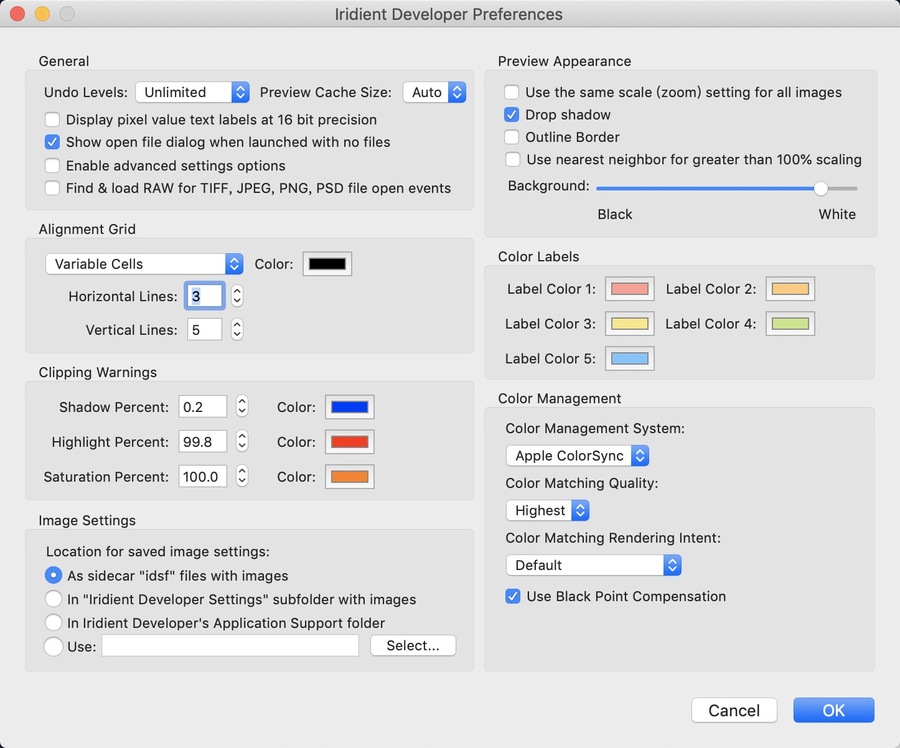The width and height of the screenshot is (900, 748).
Task: Open the Undo Levels dropdown
Action: (192, 92)
